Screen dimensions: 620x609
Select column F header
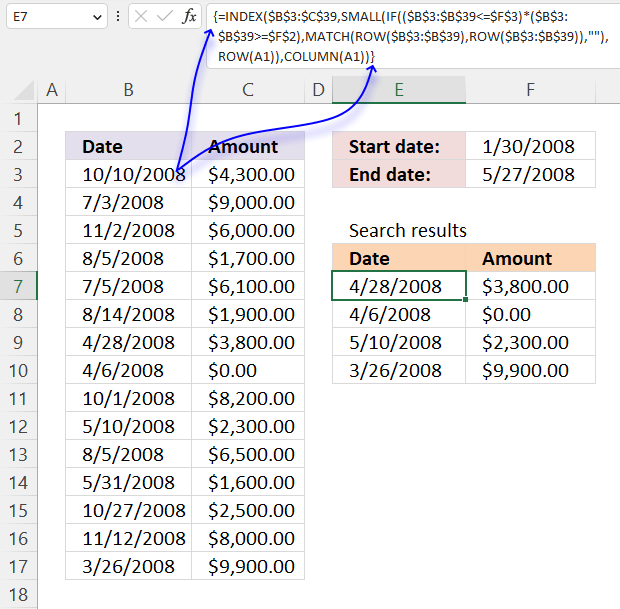(530, 91)
